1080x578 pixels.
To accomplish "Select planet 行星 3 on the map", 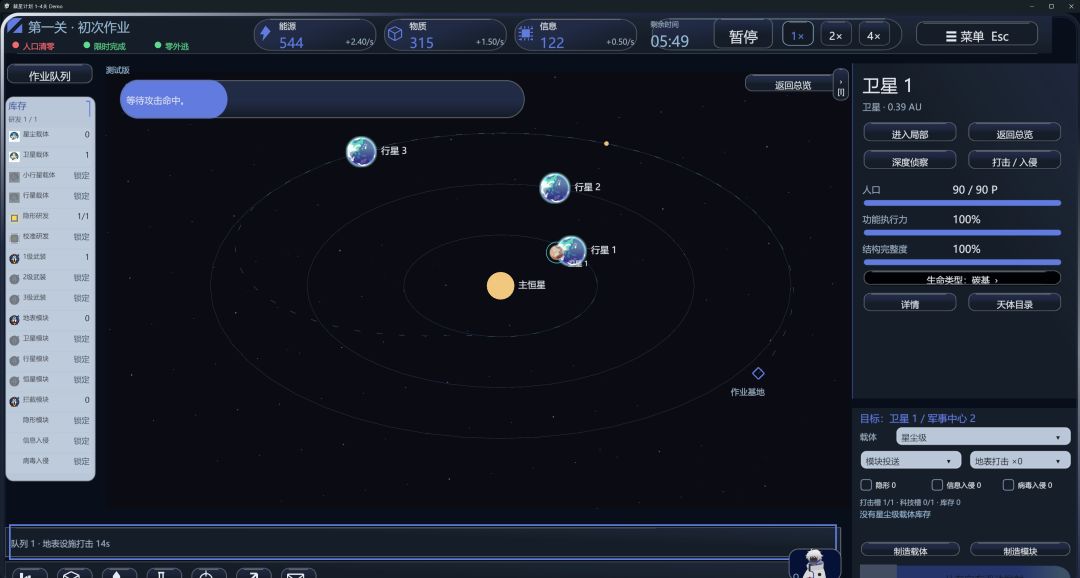I will click(x=361, y=152).
